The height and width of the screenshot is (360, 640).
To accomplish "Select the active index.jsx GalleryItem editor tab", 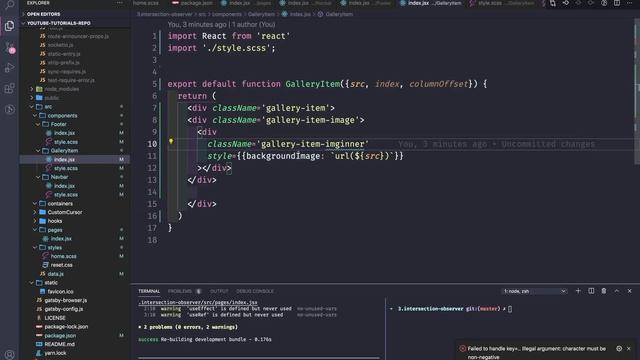I will coord(431,3).
